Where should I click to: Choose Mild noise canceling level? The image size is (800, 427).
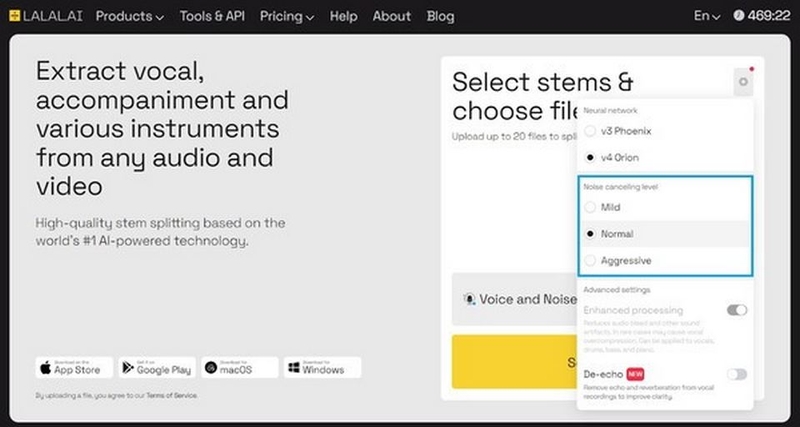coord(590,207)
